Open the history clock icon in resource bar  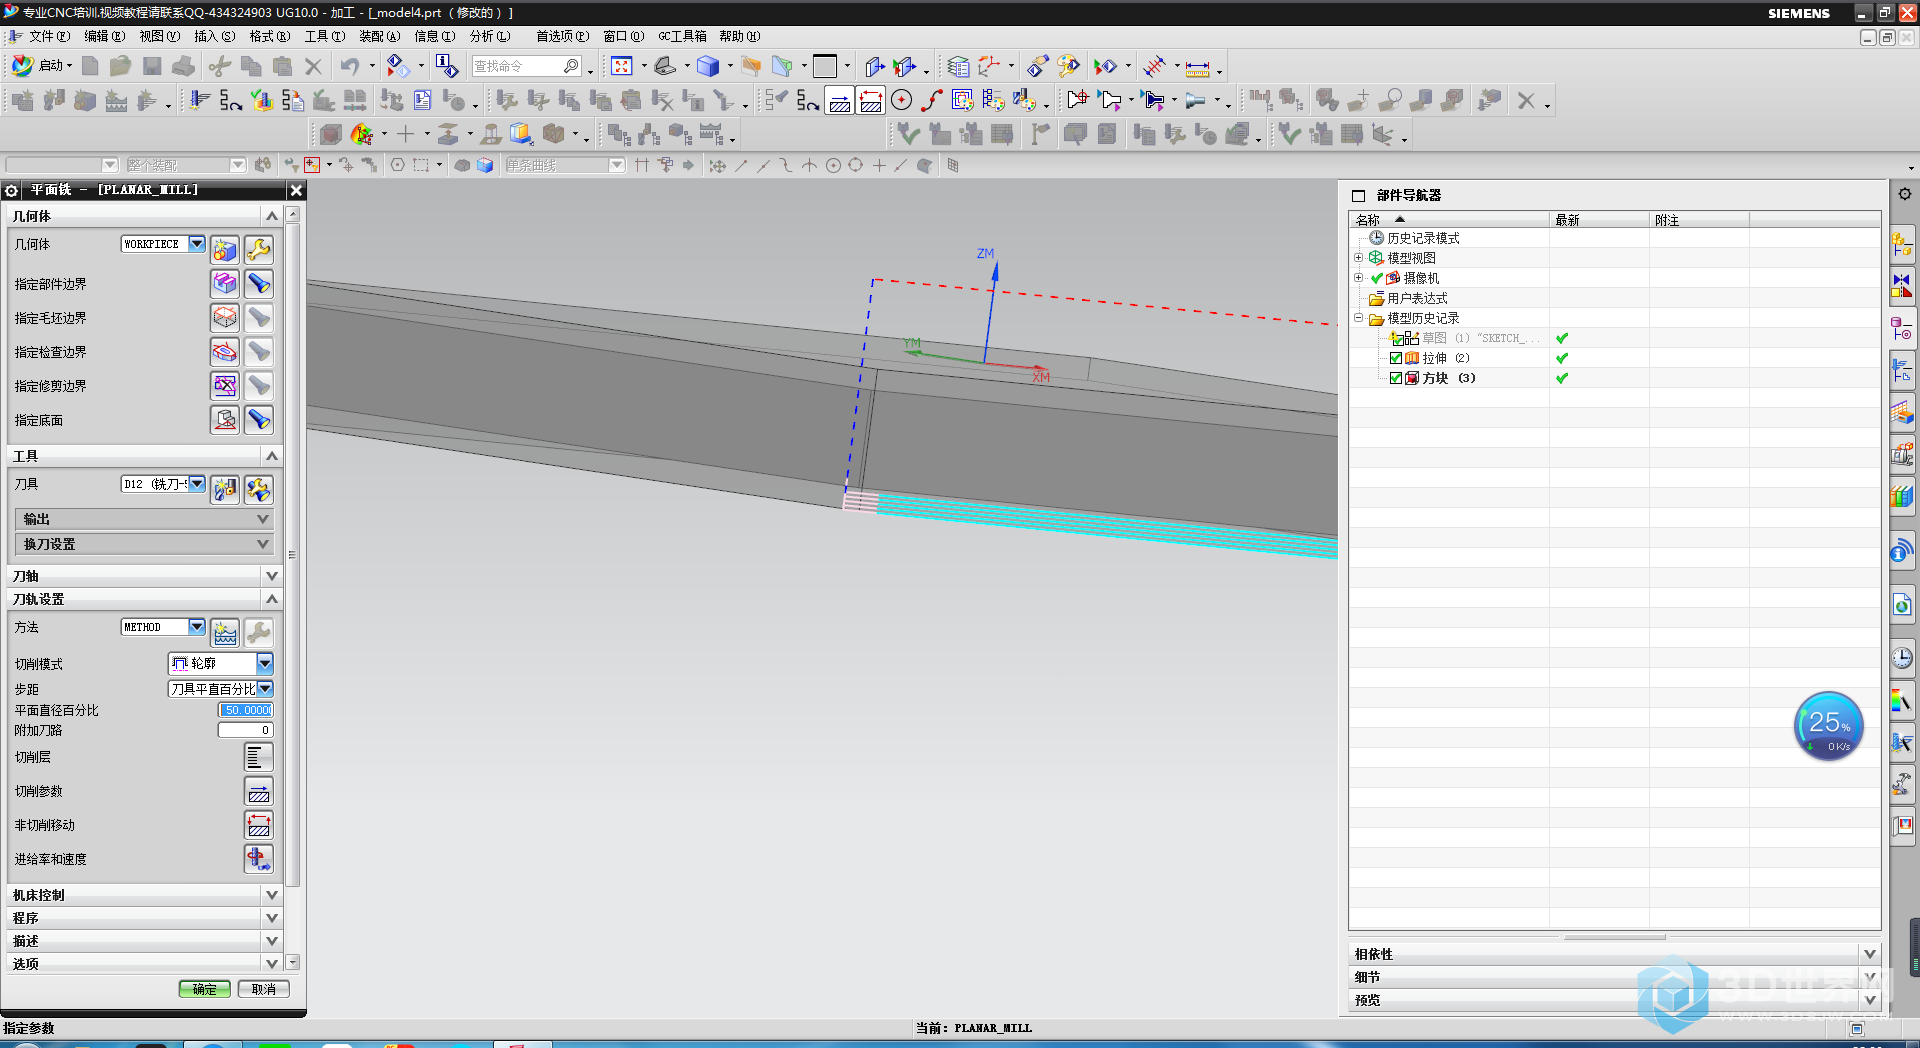tap(1902, 658)
